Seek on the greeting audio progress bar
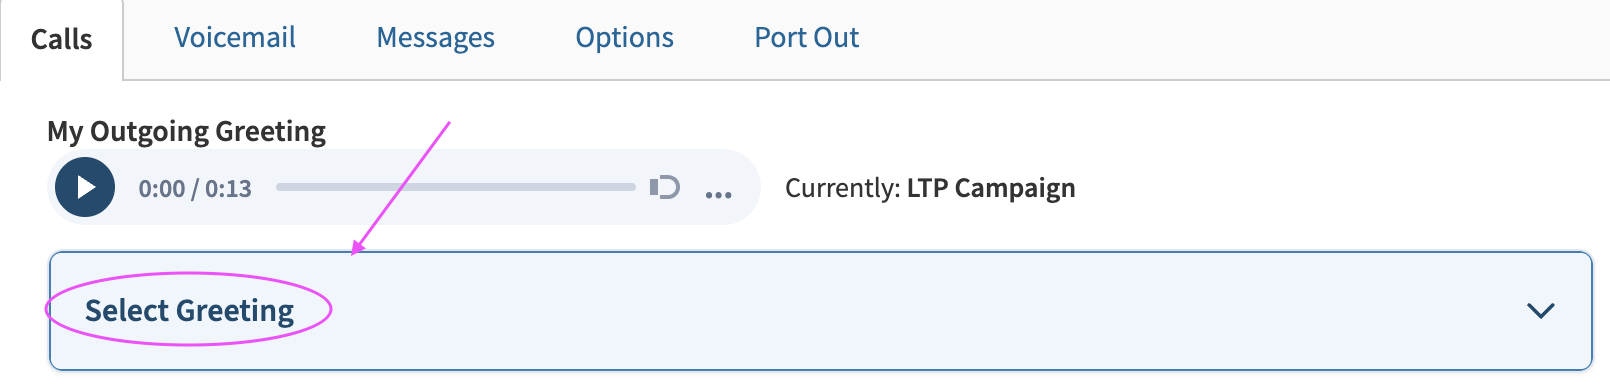1610x390 pixels. [x=456, y=187]
